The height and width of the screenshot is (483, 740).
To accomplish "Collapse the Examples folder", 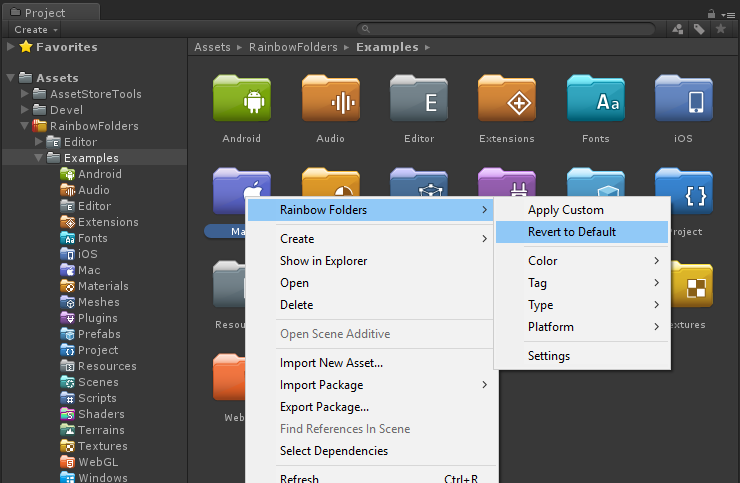I will click(39, 158).
